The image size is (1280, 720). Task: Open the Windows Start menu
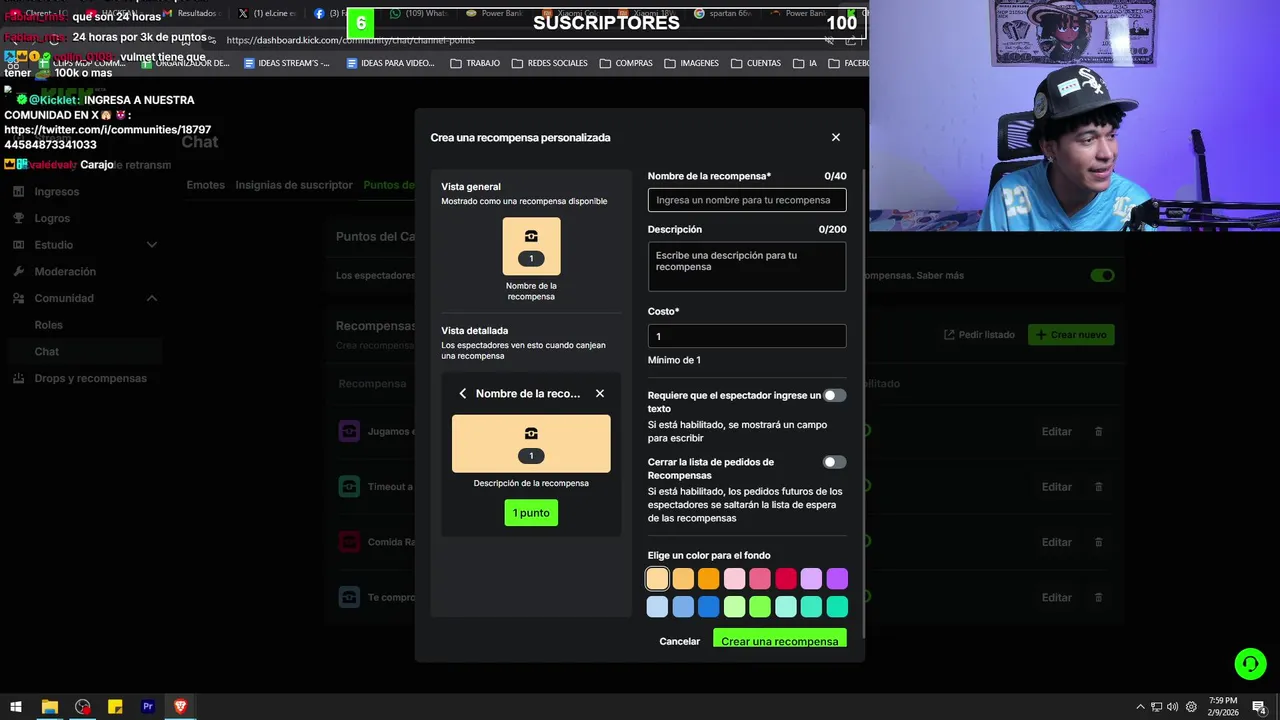pyautogui.click(x=16, y=706)
